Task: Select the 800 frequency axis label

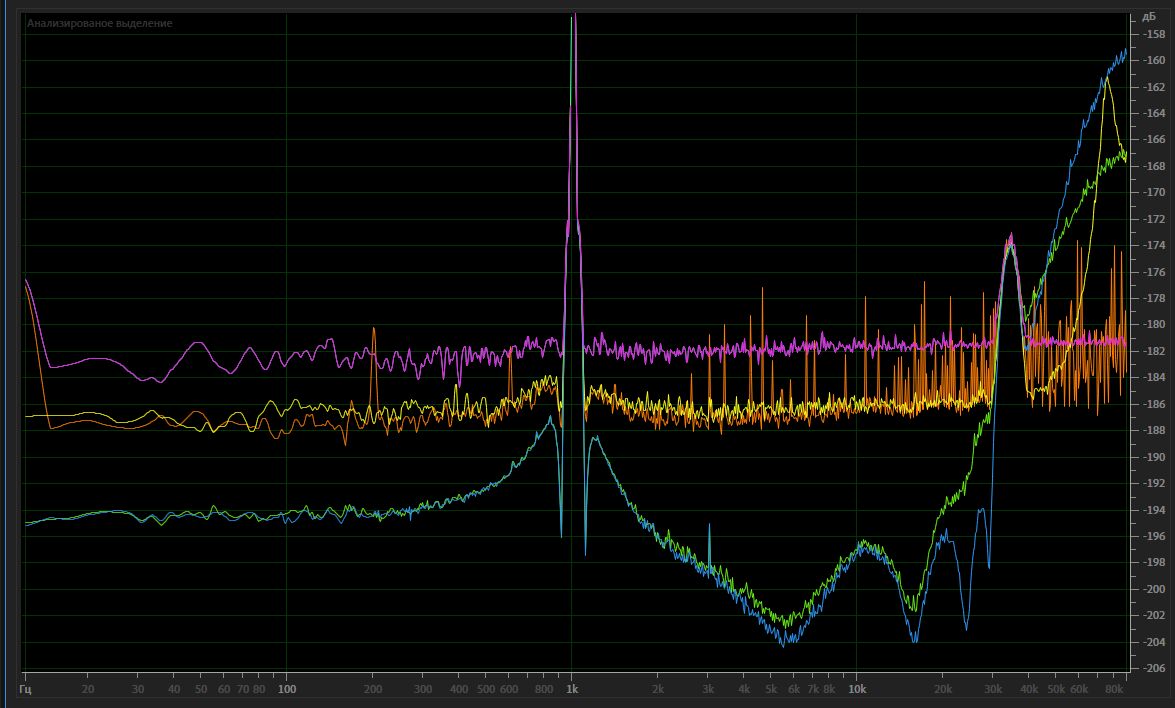Action: (x=544, y=689)
